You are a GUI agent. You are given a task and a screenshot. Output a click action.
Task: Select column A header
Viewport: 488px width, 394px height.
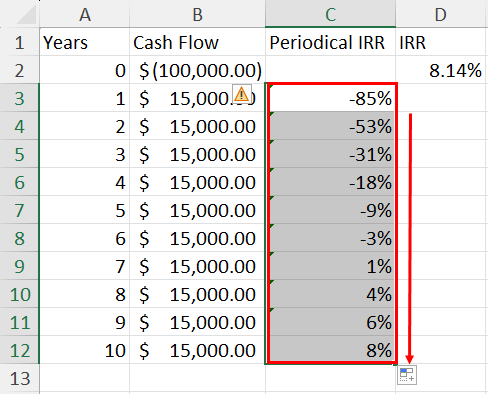coord(85,14)
